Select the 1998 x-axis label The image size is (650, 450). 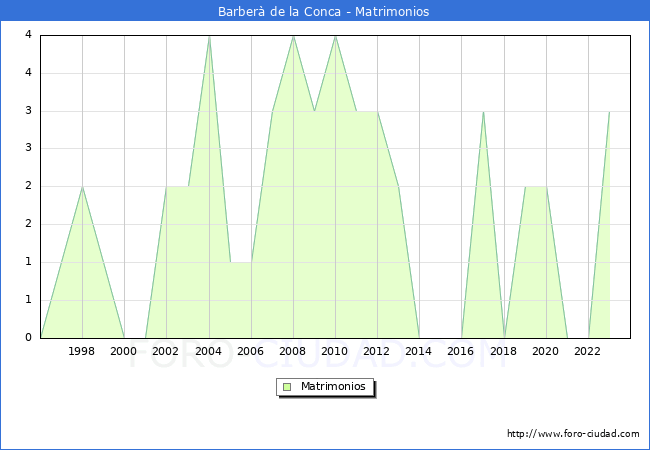tap(81, 351)
